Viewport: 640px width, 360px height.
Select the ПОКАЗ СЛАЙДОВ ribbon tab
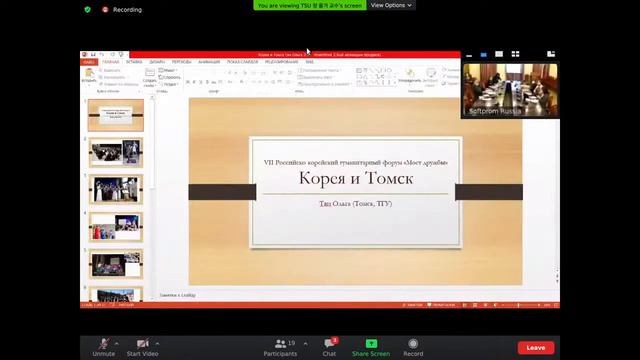point(242,62)
